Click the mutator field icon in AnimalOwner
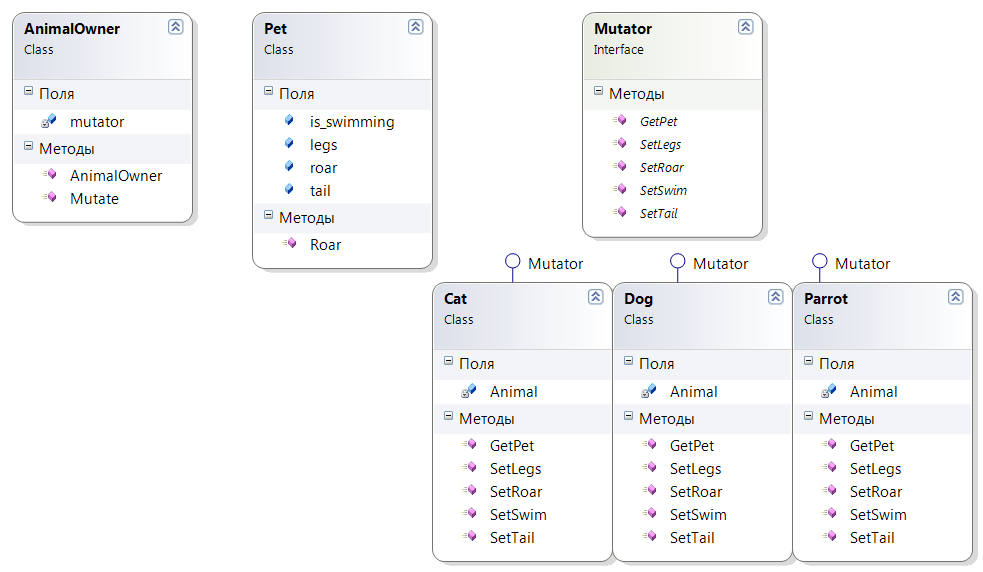The height and width of the screenshot is (572, 983). (48, 121)
